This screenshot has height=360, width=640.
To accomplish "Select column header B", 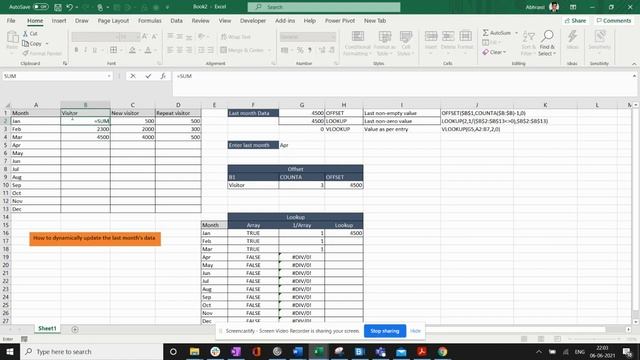I will (x=85, y=105).
